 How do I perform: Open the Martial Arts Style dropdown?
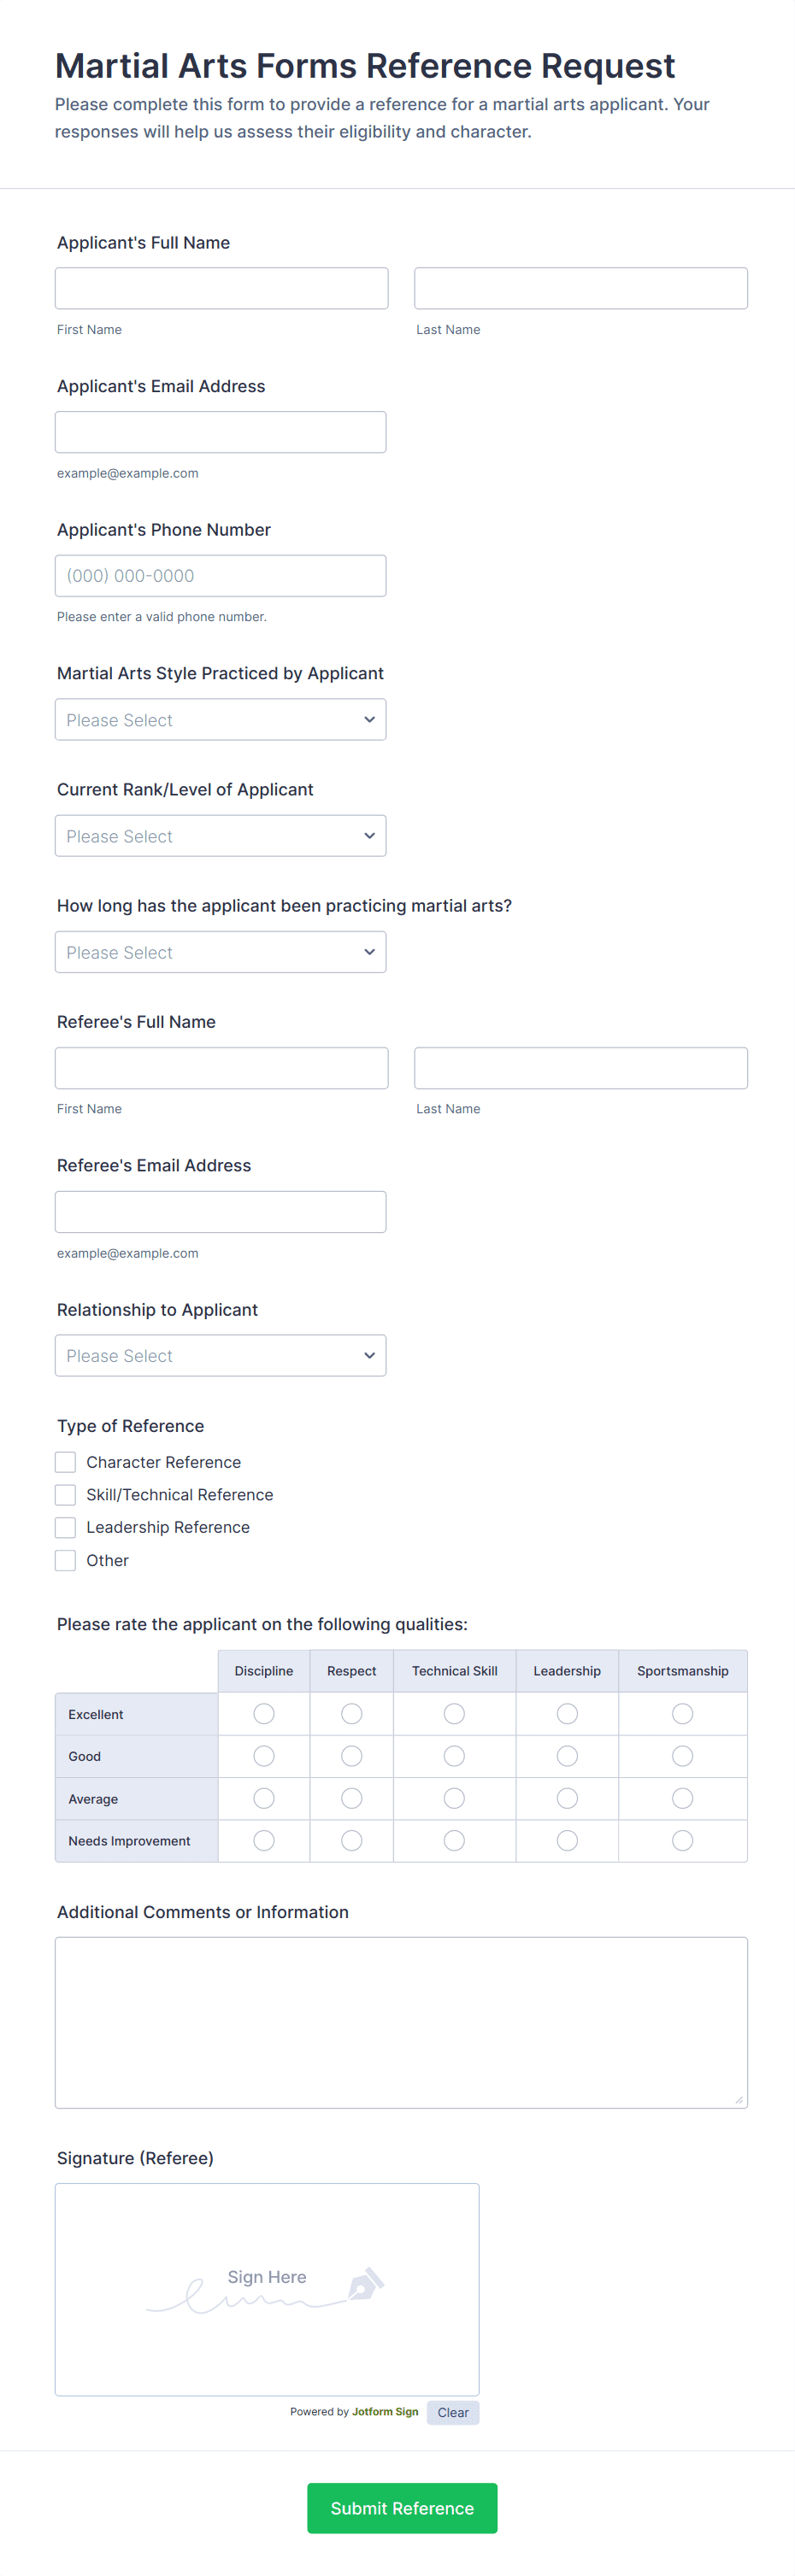[220, 719]
